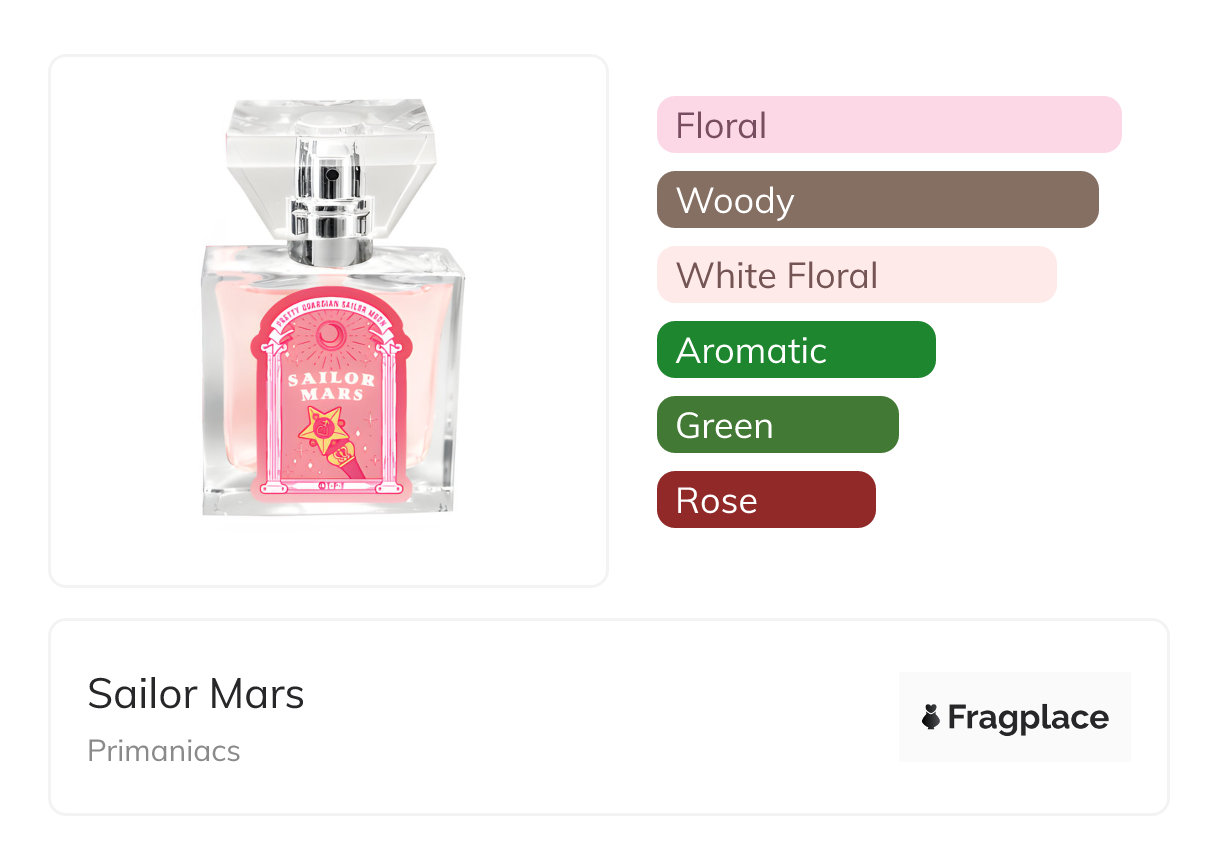
Task: Select the Woody accord bar
Action: [x=877, y=200]
